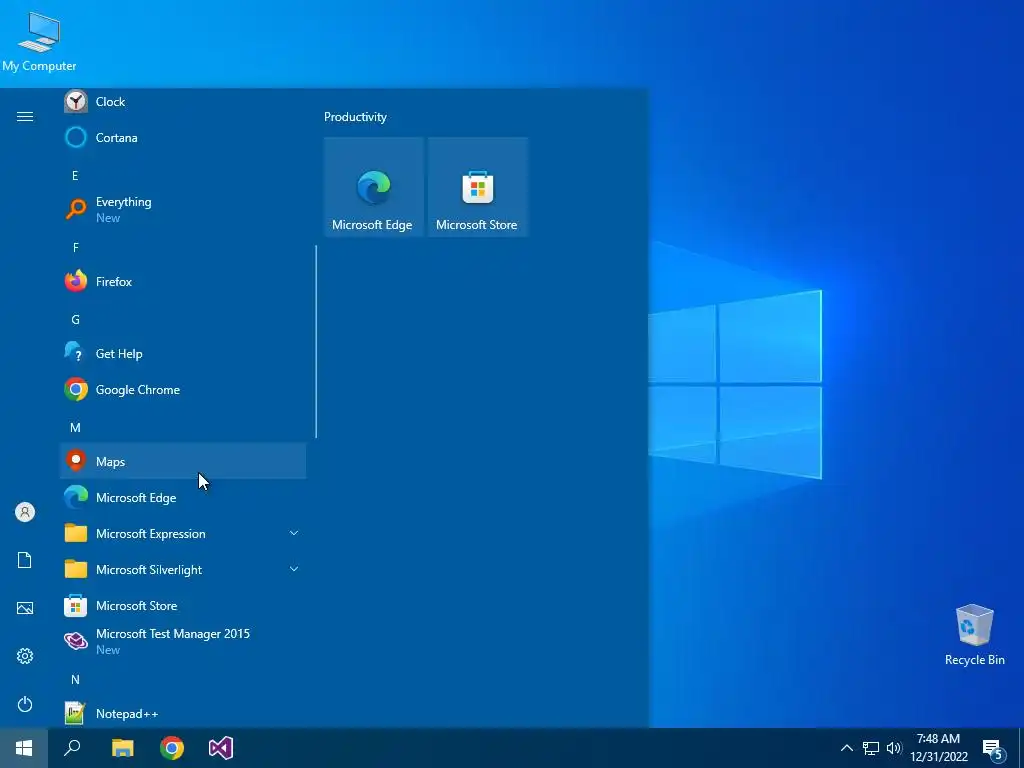The width and height of the screenshot is (1024, 768).
Task: Open Pictures from the Start sidebar
Action: point(25,608)
